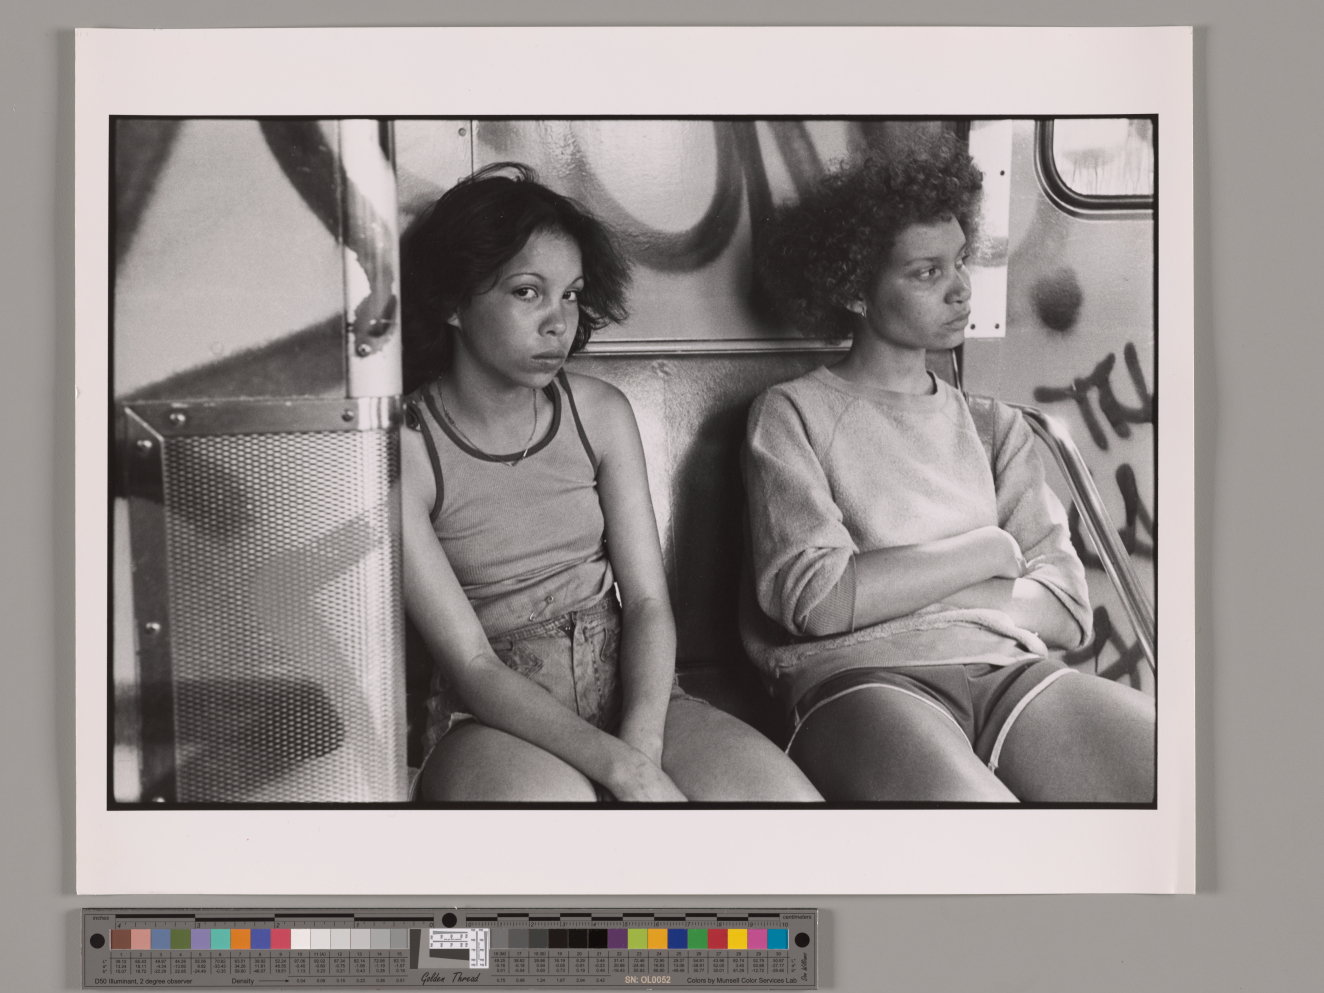Click 'Colors by Munsell Color Services Lab'
The image size is (1324, 993).
pyautogui.click(x=741, y=981)
